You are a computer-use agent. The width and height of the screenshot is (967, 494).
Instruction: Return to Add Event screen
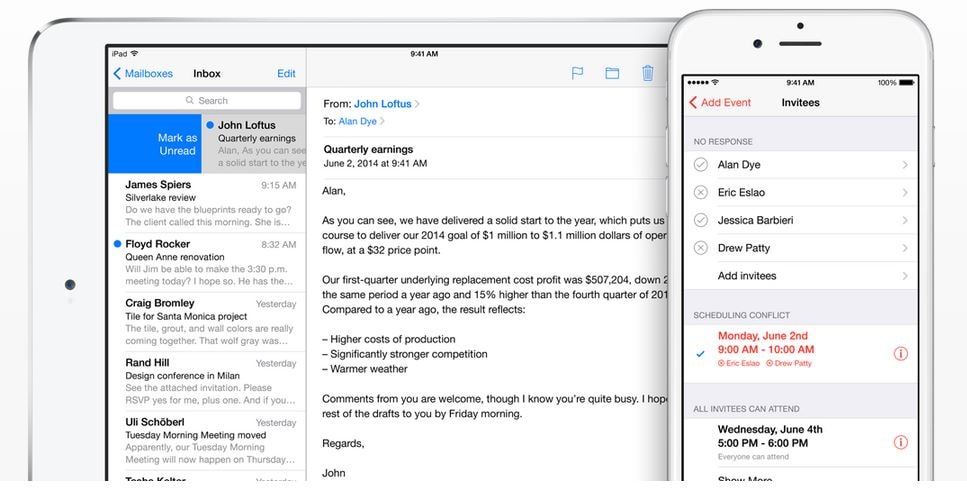[720, 103]
